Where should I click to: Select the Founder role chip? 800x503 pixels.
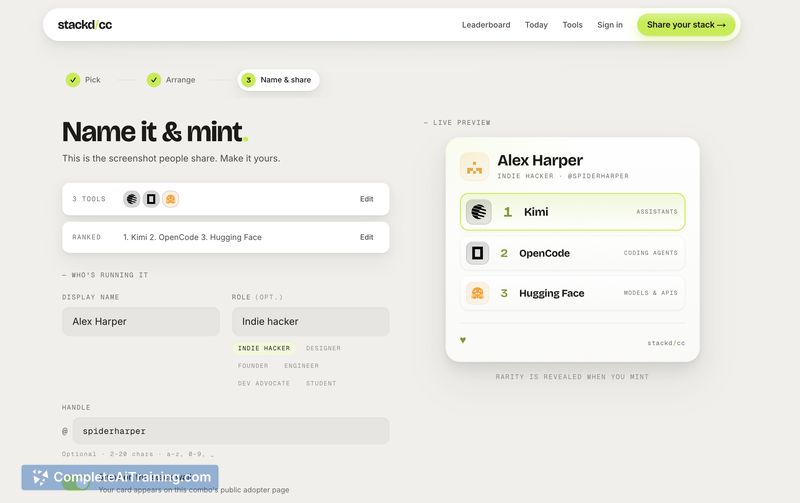click(x=253, y=366)
